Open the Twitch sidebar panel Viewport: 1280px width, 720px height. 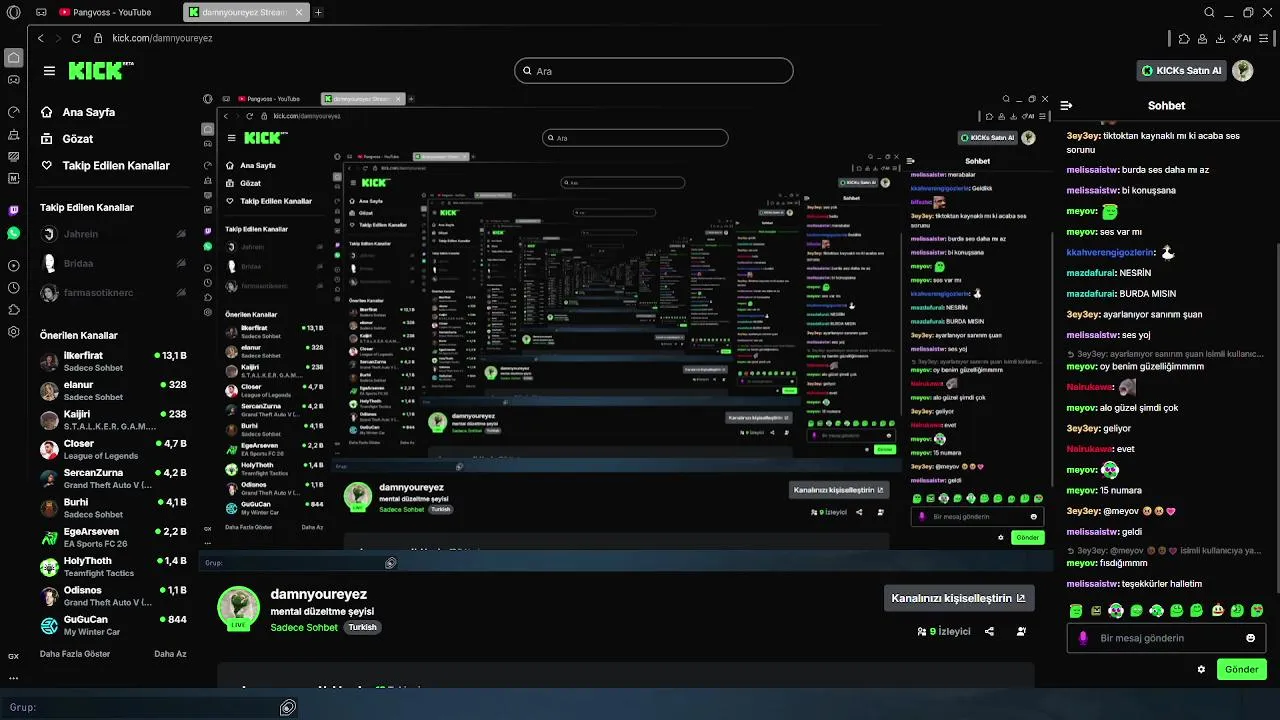(13, 211)
